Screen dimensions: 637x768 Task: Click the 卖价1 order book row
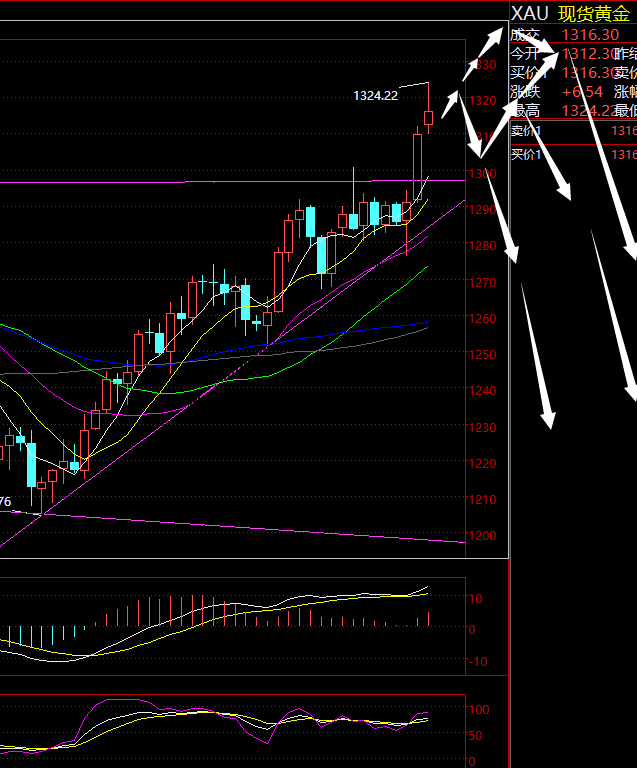pos(573,131)
